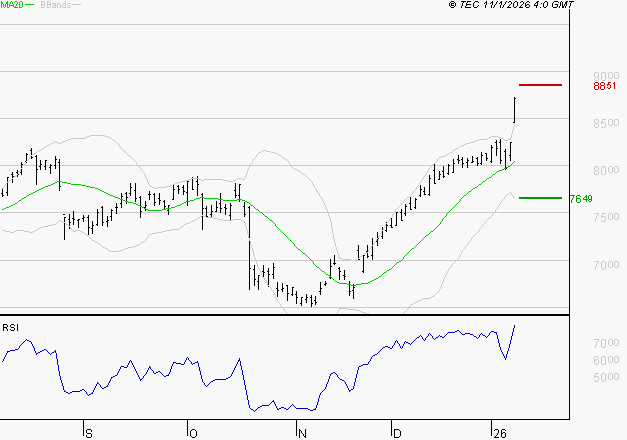Click the D month axis label
This screenshot has height=440, width=627.
(x=397, y=434)
